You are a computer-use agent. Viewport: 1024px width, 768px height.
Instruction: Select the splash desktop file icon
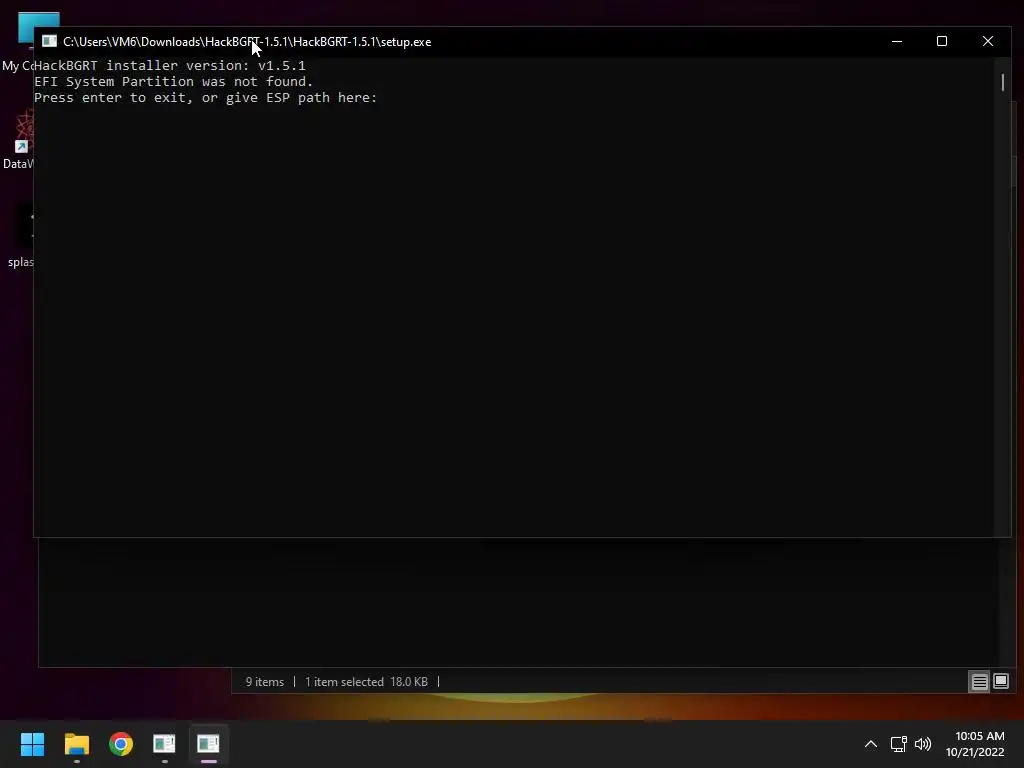20,236
